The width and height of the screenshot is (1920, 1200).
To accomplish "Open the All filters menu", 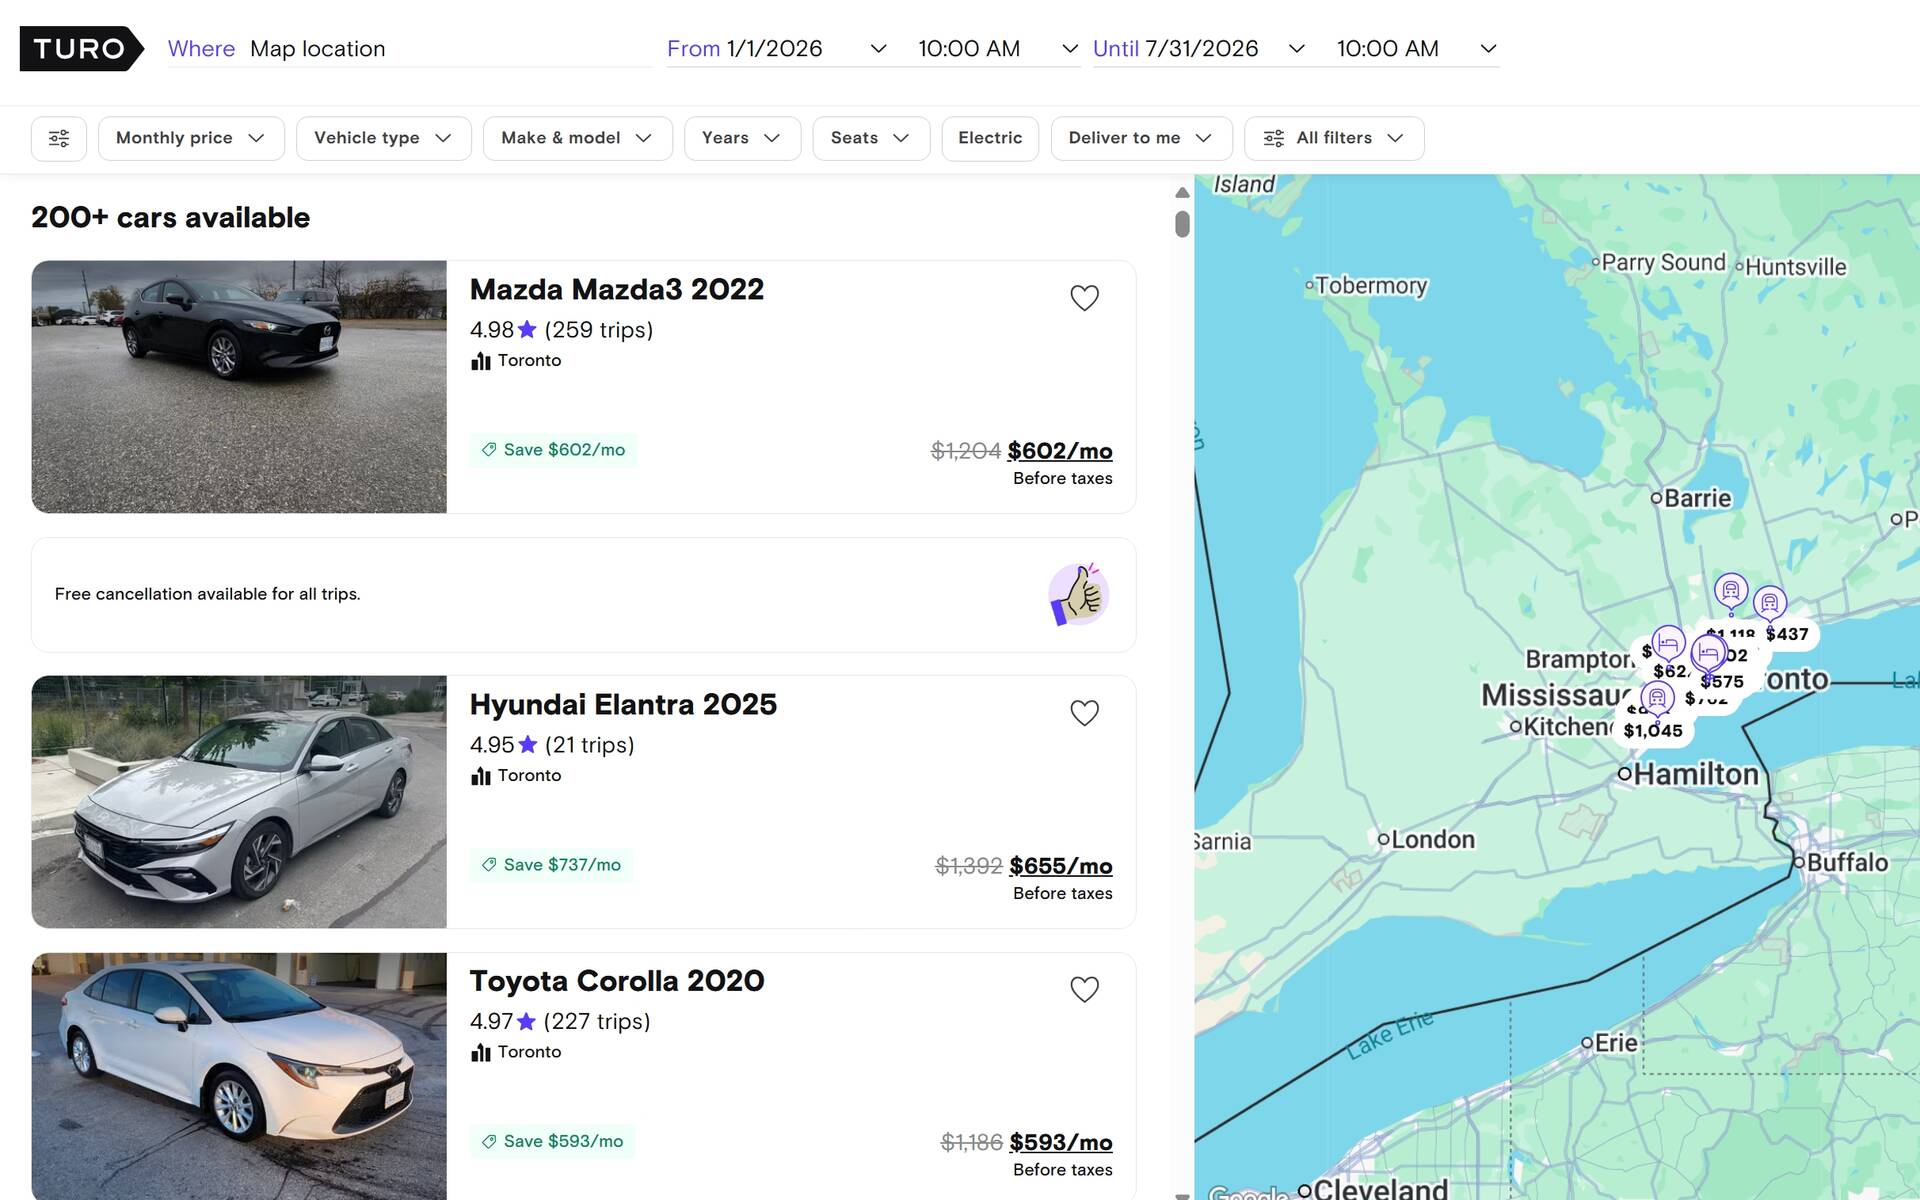I will [x=1333, y=138].
